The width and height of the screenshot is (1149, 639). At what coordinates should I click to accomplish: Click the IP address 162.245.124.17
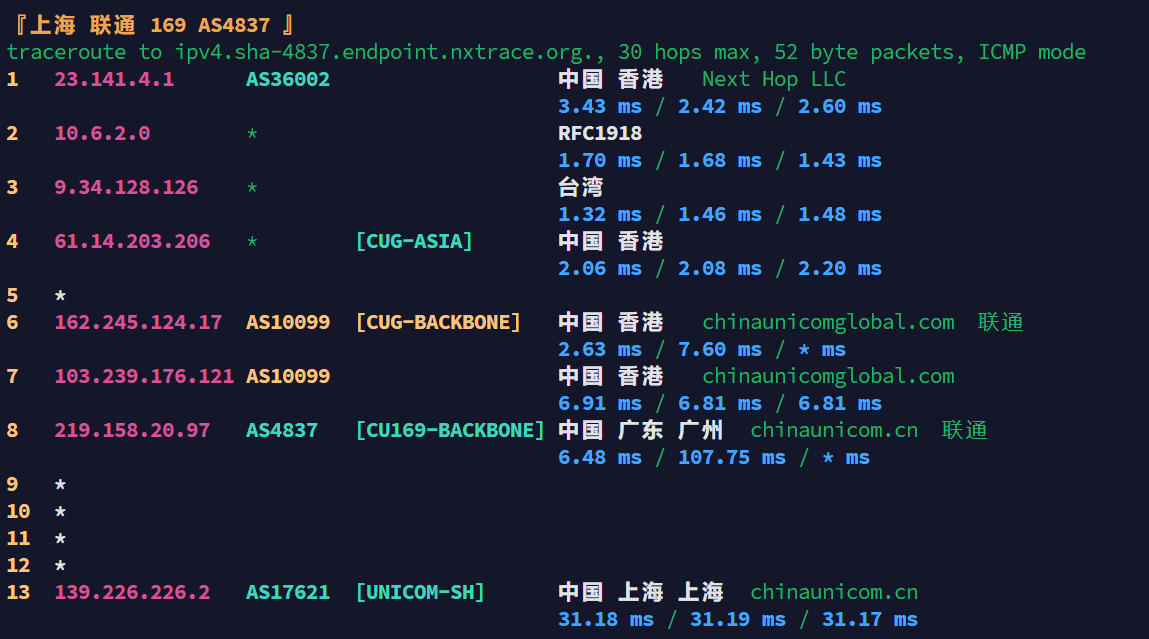pos(138,322)
